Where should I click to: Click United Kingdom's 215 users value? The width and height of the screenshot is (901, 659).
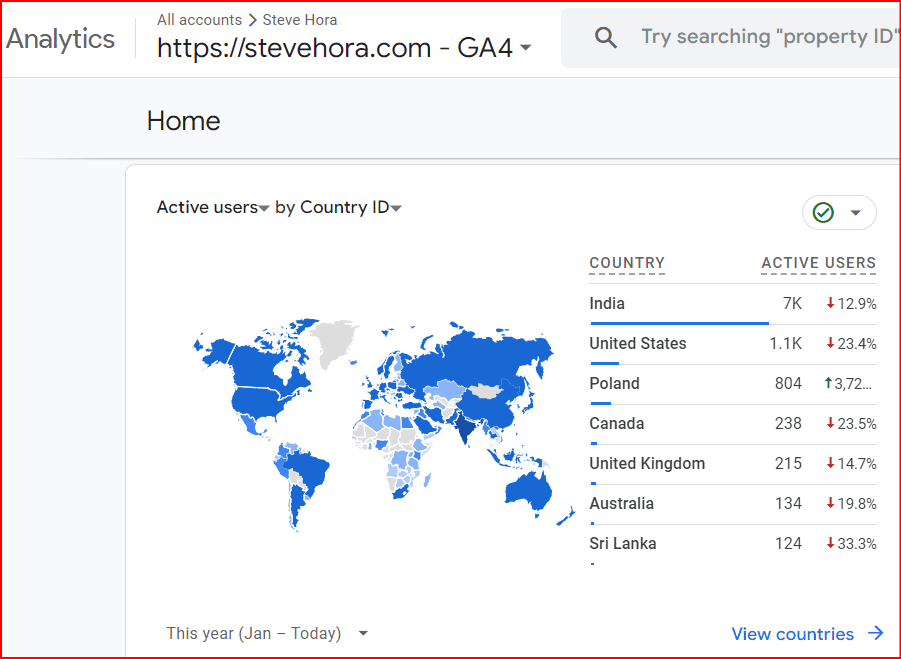pos(788,463)
